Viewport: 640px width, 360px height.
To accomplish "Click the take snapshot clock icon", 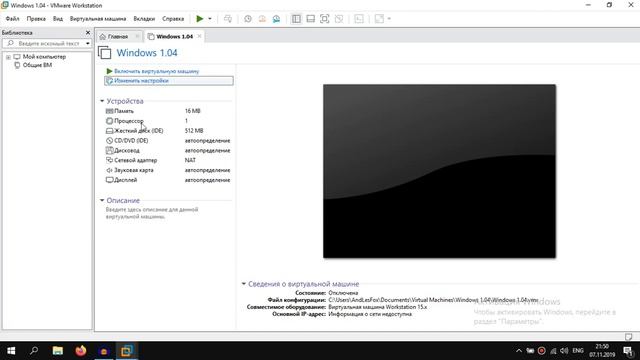I will coord(248,19).
